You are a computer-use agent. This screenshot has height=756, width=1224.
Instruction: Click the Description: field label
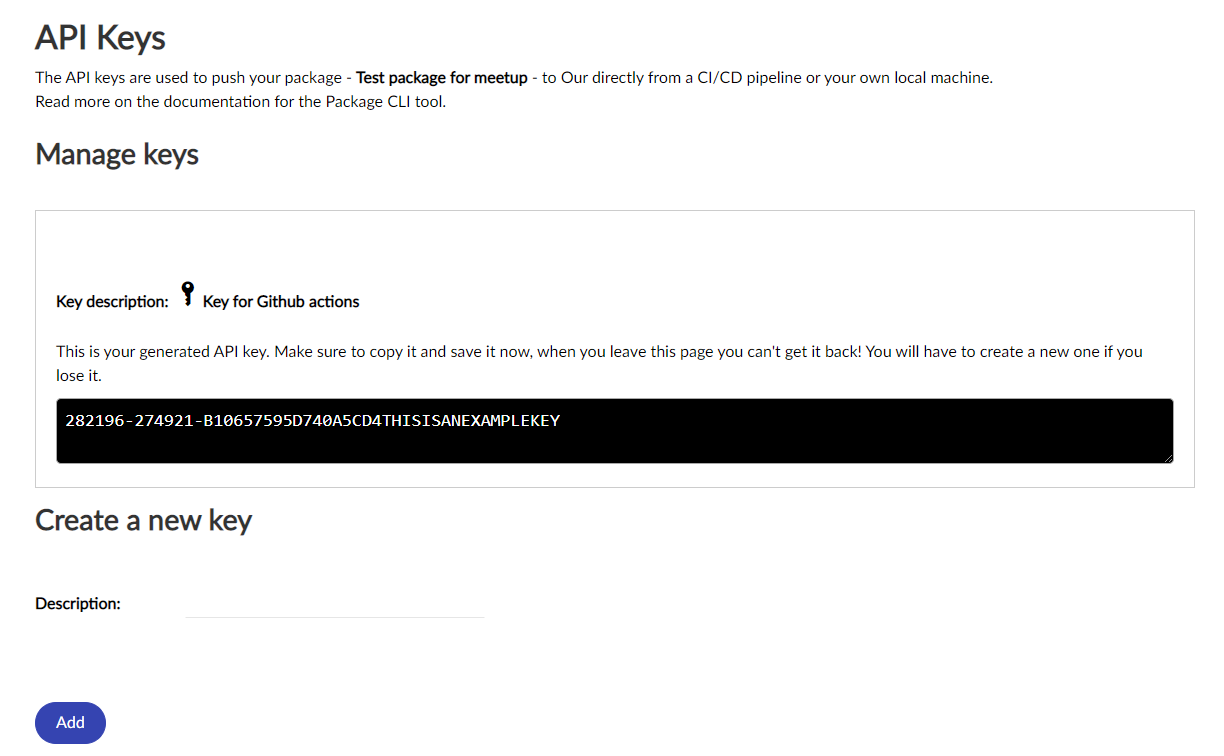click(78, 603)
